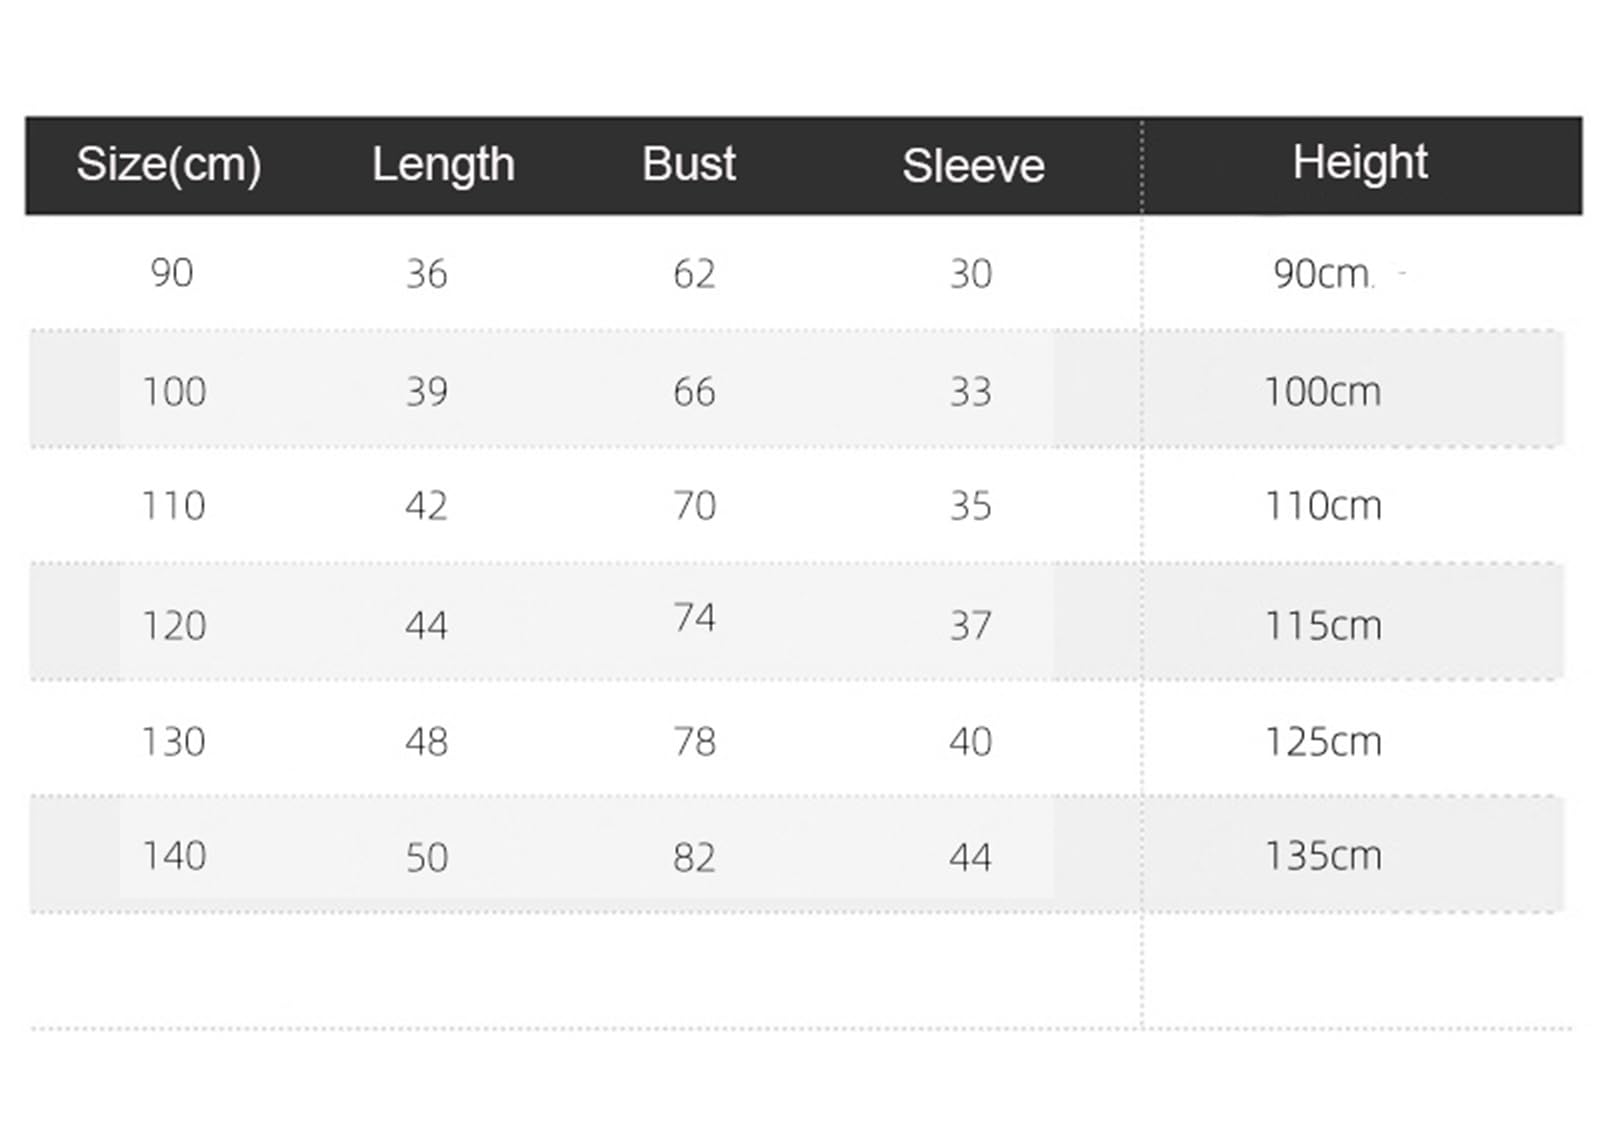Select size 120 in the Size column

(x=174, y=626)
